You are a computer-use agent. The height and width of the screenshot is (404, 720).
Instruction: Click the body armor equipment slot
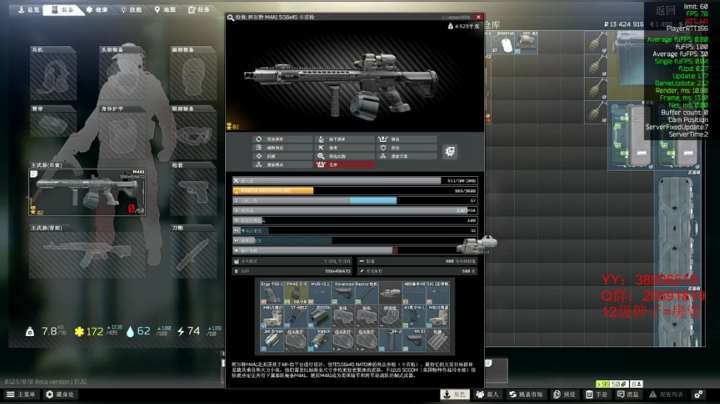coord(123,132)
